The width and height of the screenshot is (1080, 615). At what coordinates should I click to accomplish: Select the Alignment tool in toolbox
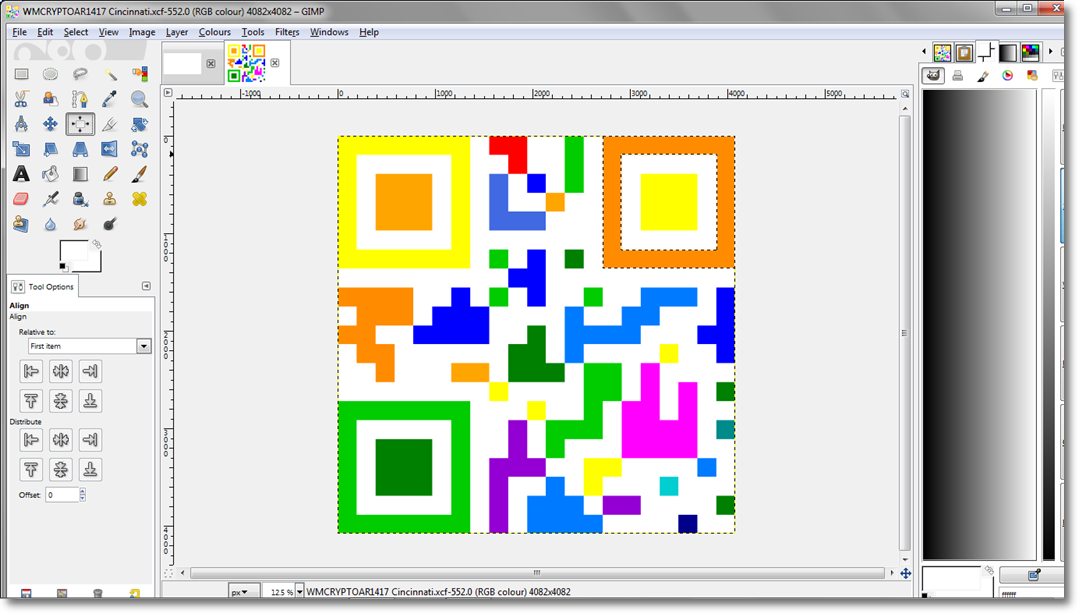tap(80, 124)
